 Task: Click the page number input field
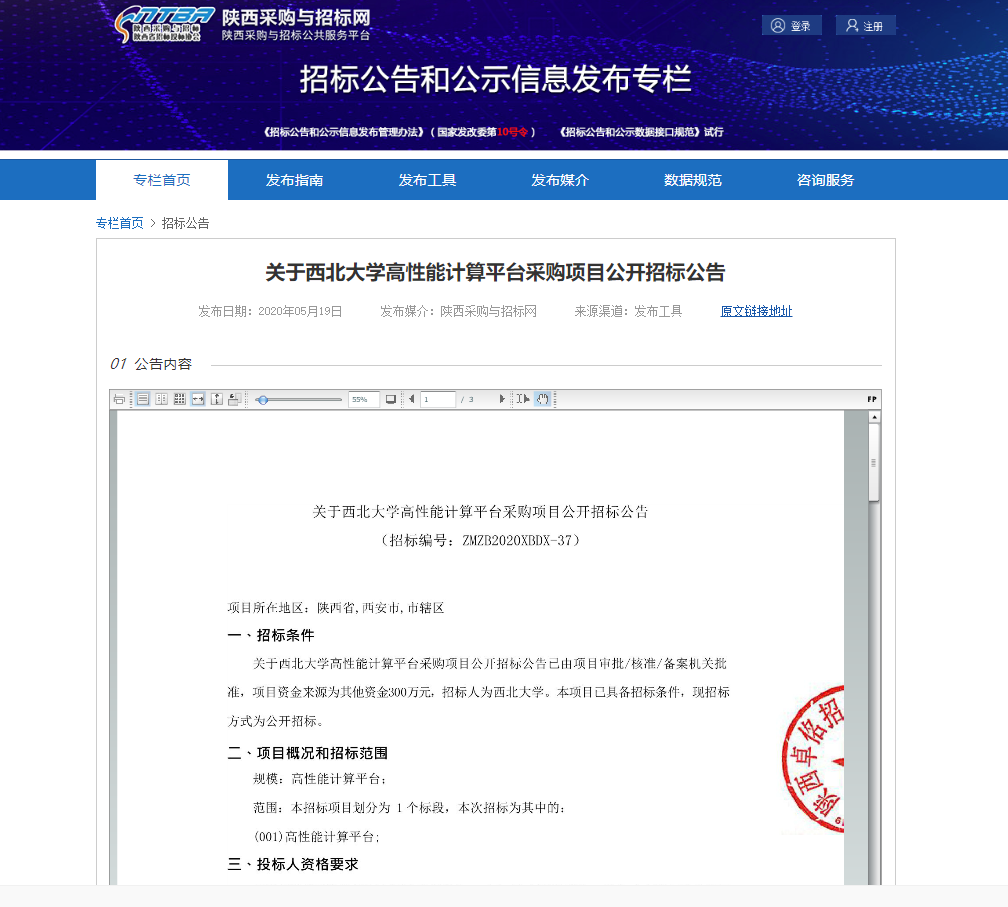(438, 399)
